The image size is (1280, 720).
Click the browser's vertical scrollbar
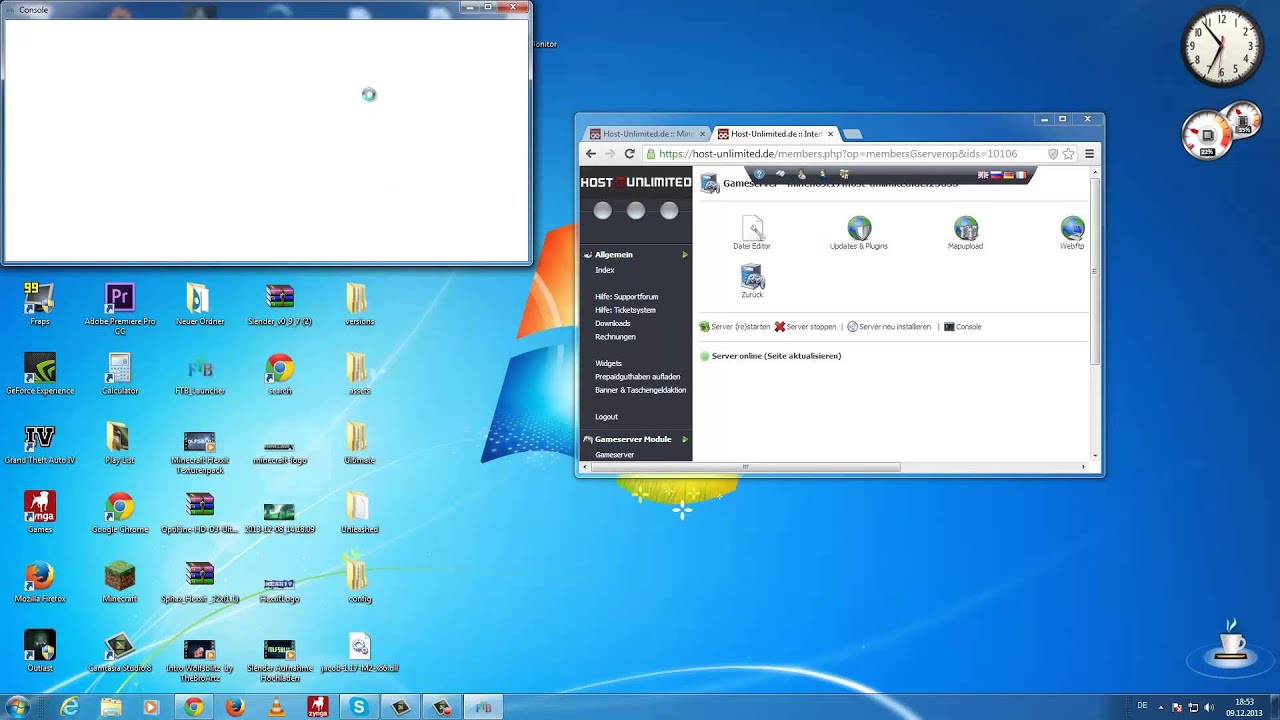[x=1095, y=270]
